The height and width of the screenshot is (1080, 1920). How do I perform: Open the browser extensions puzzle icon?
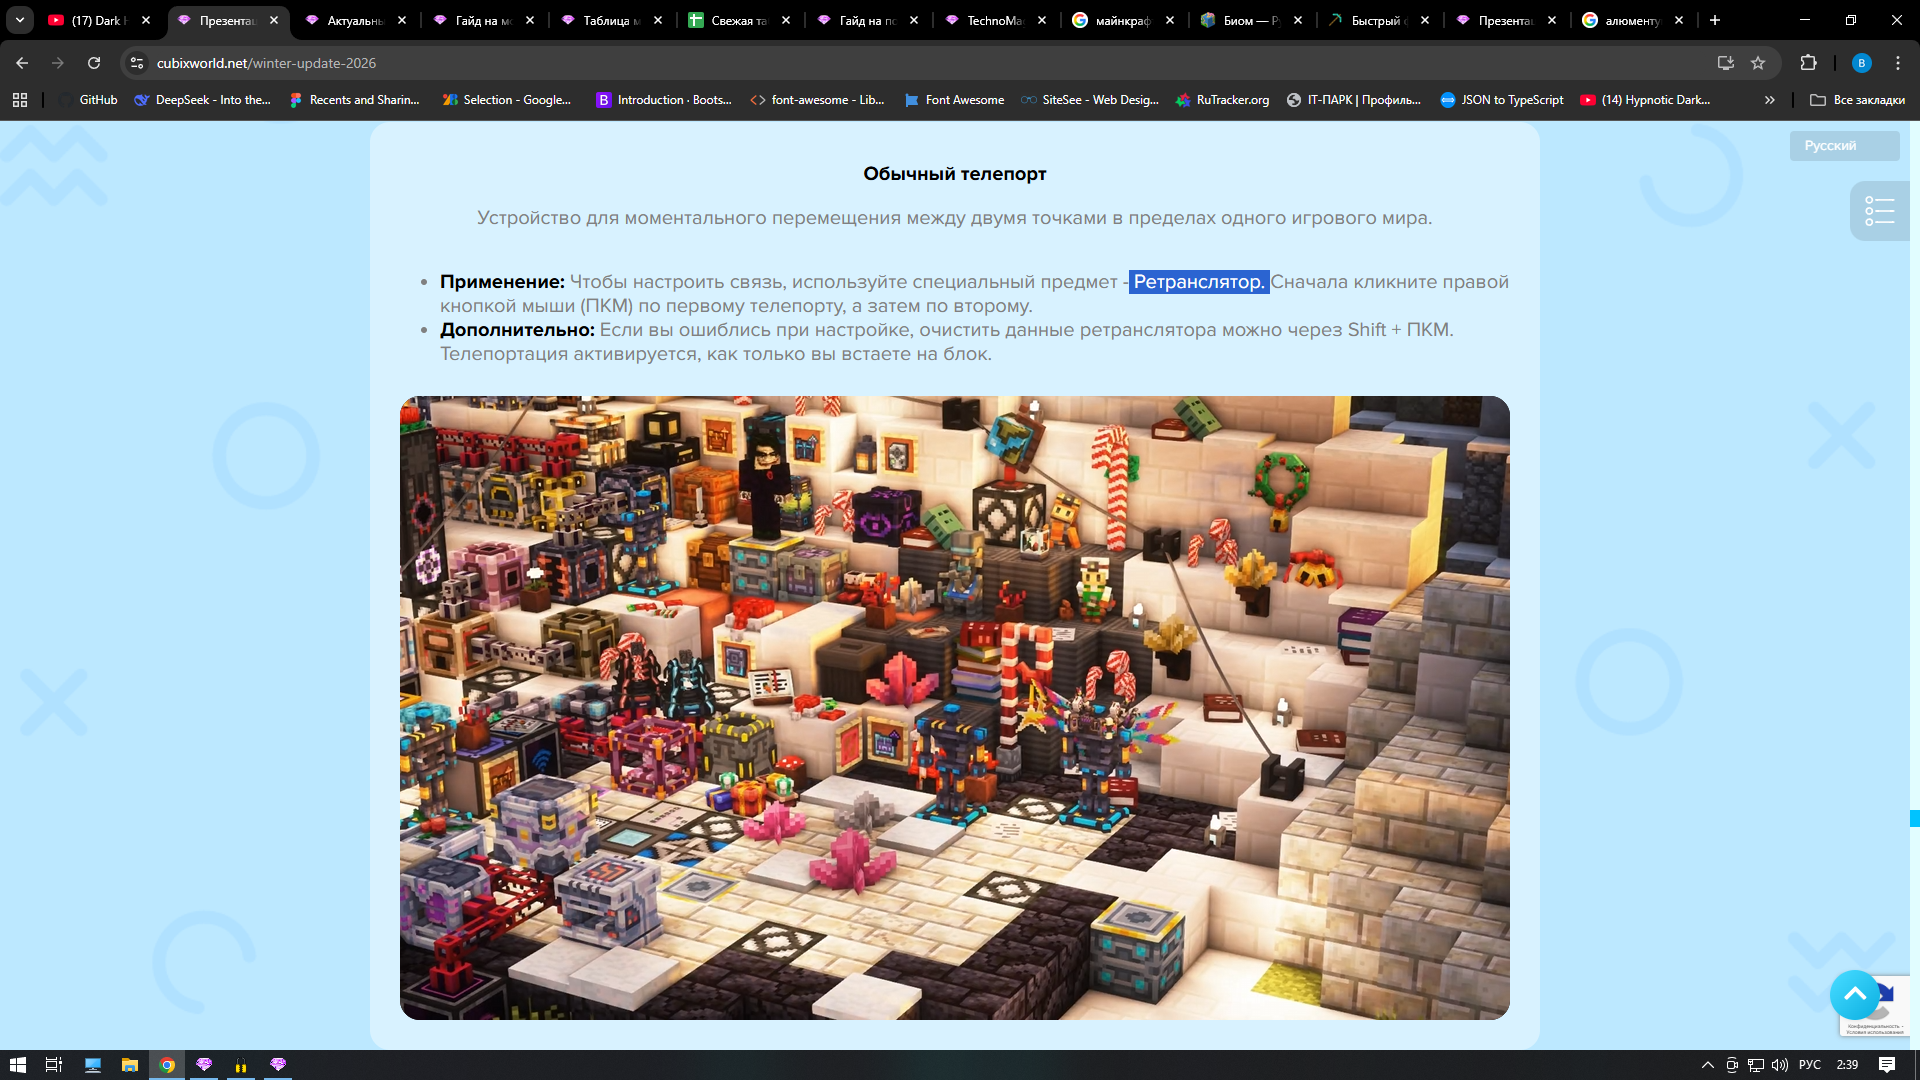coord(1808,63)
